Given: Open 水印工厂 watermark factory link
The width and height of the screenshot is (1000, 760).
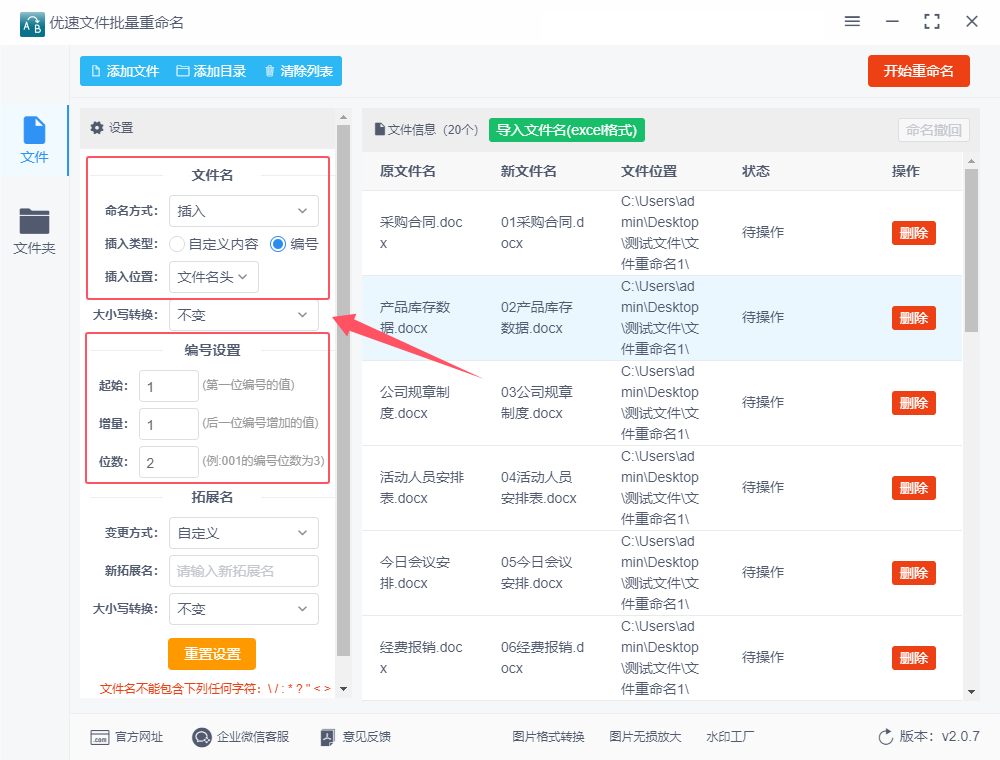Looking at the screenshot, I should click(x=730, y=737).
